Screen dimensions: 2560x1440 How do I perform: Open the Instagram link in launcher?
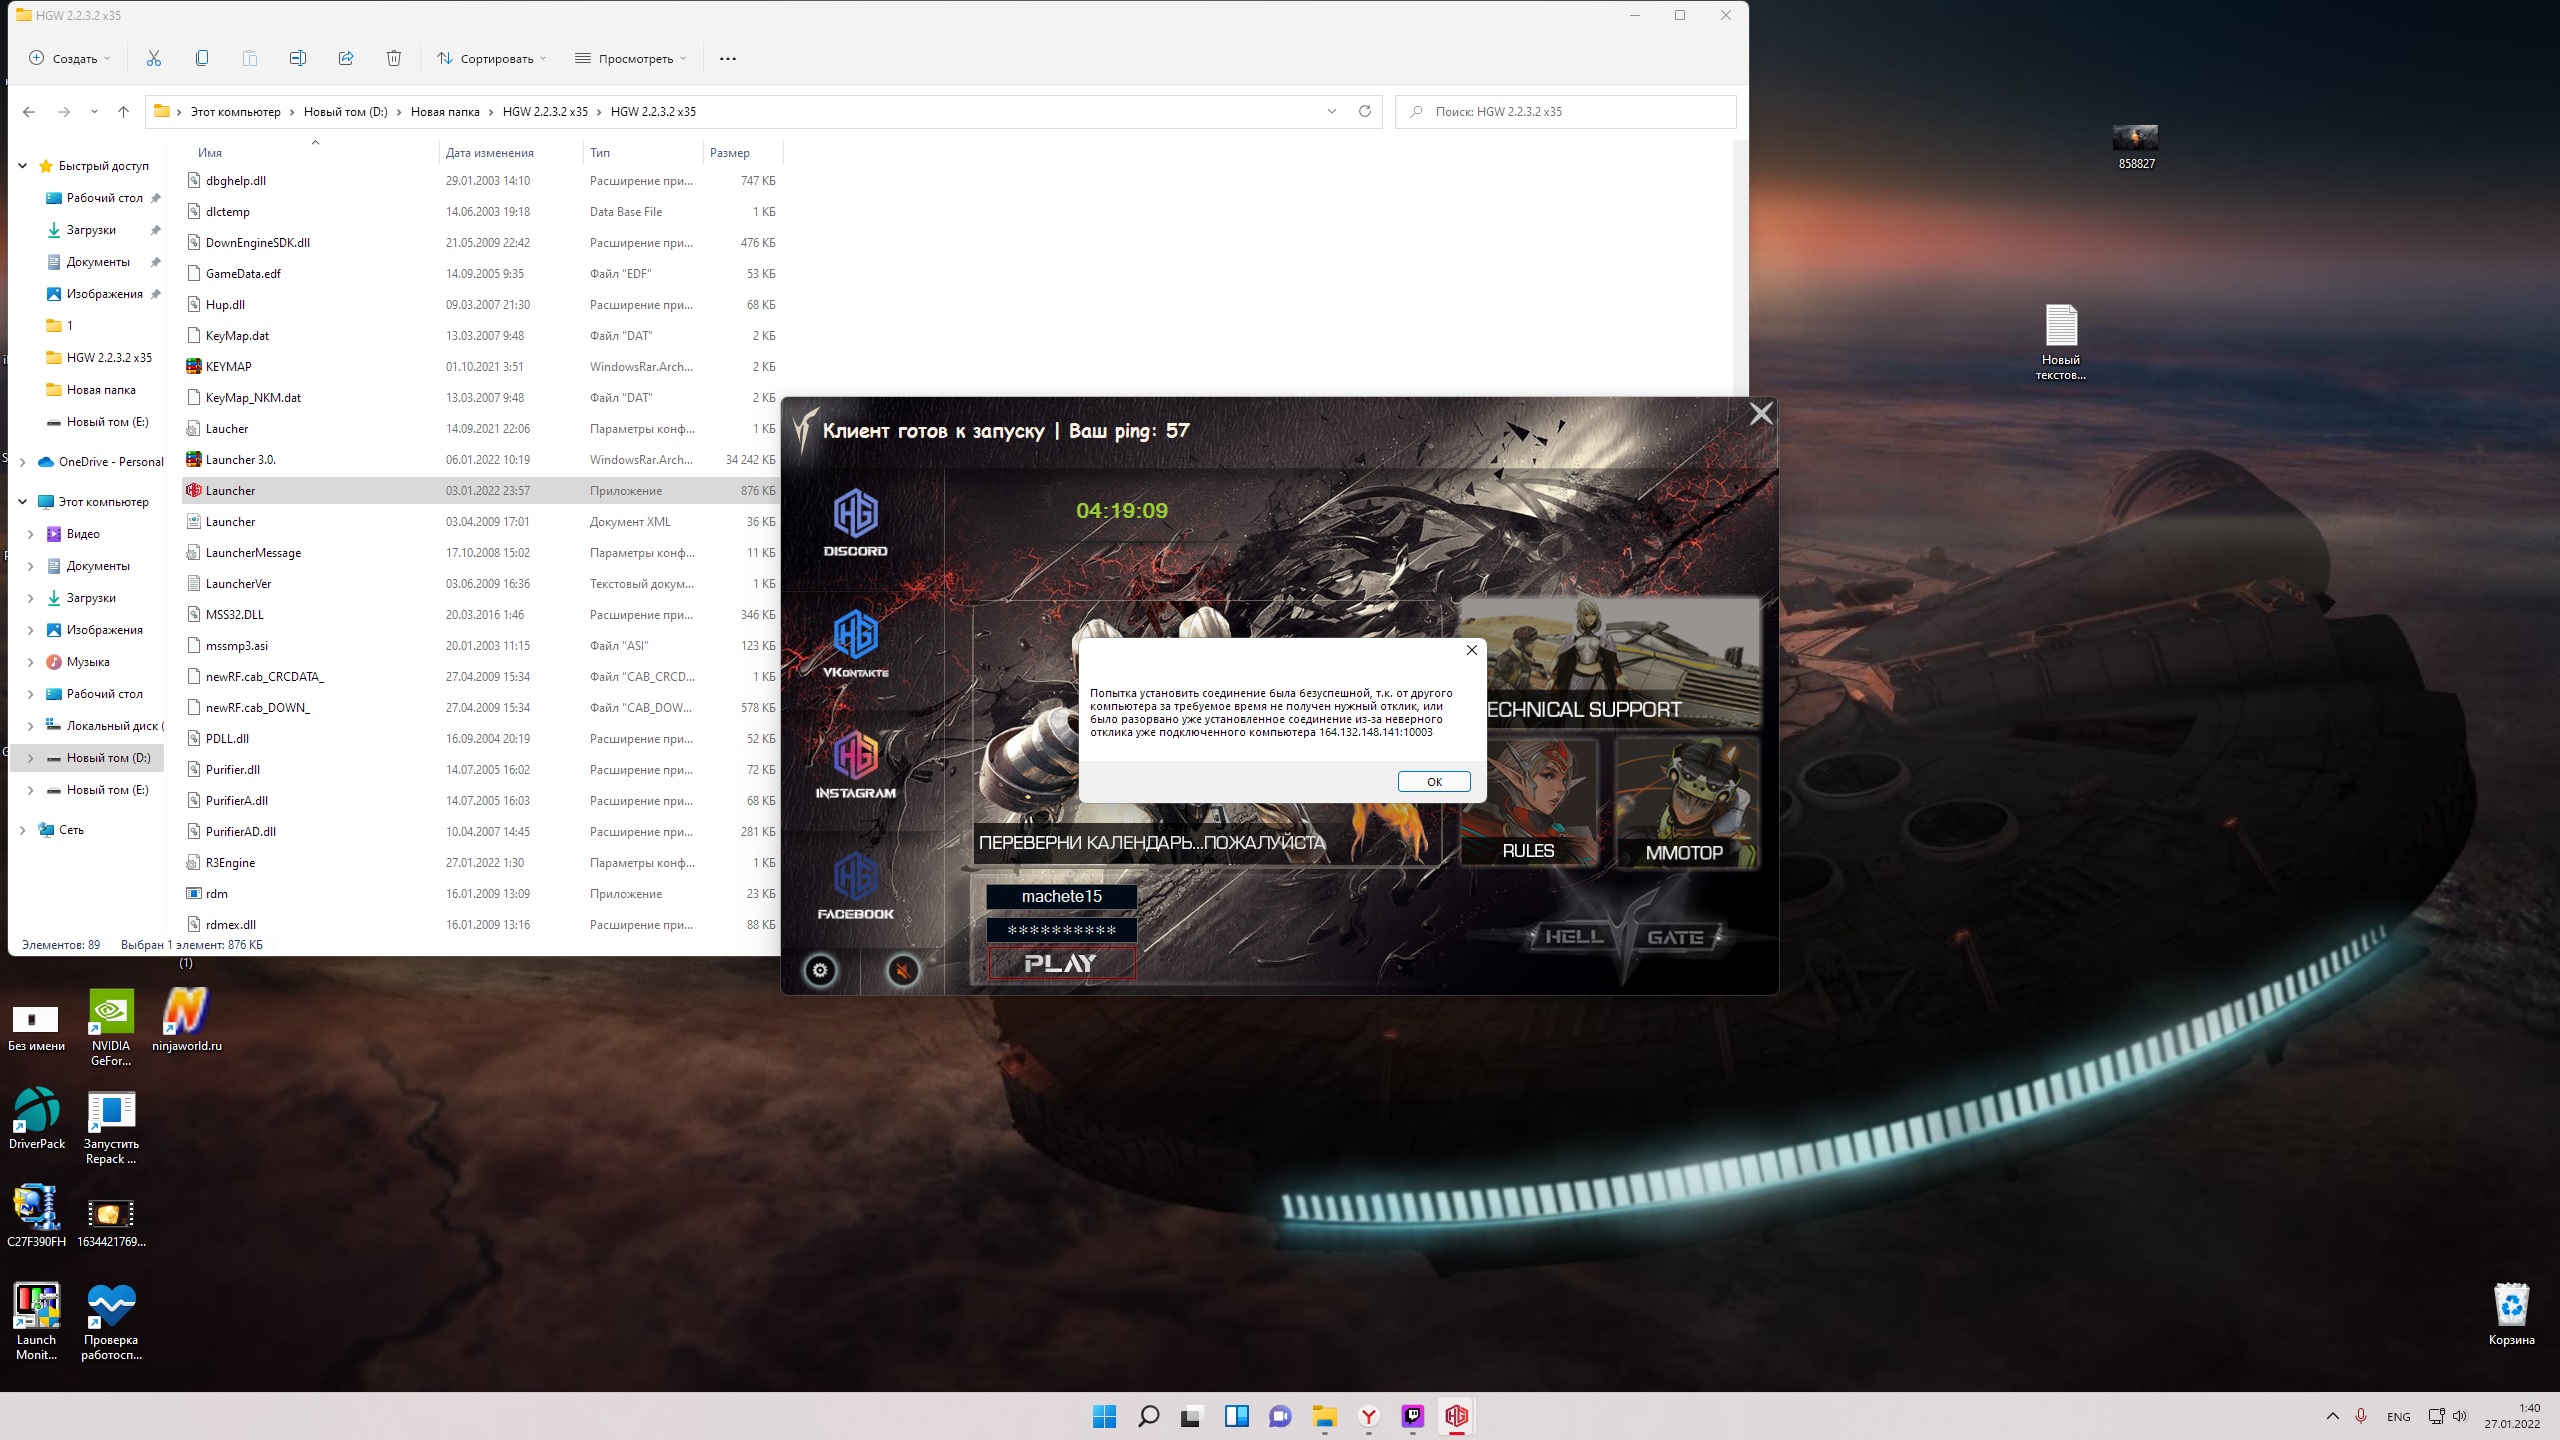pyautogui.click(x=855, y=765)
